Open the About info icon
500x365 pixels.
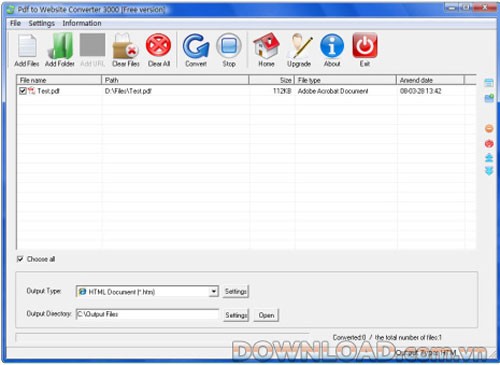click(x=332, y=46)
